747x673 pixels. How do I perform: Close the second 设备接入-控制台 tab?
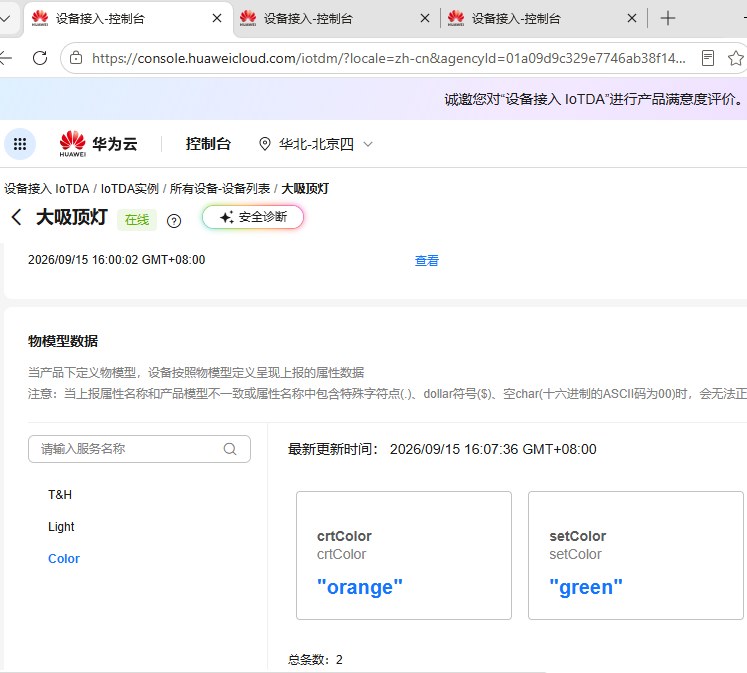point(425,19)
